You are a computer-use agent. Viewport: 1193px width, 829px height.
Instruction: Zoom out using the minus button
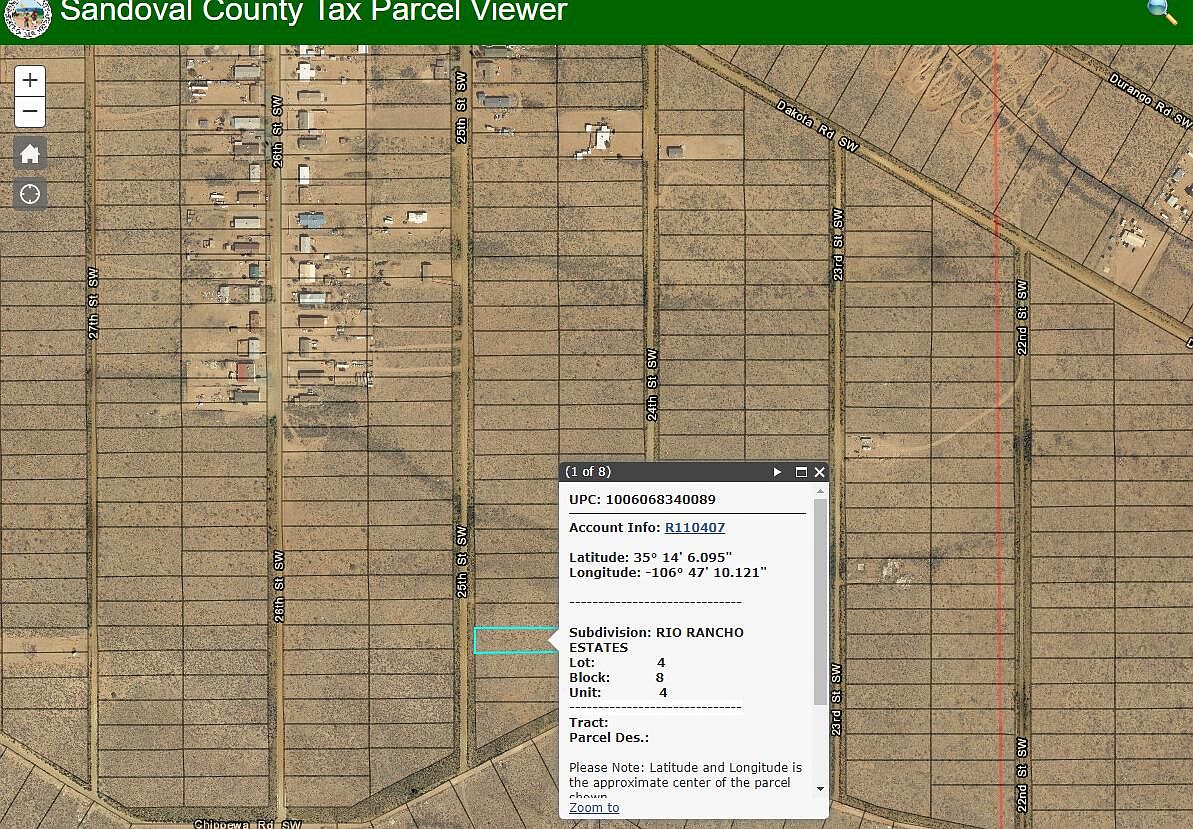[x=29, y=112]
